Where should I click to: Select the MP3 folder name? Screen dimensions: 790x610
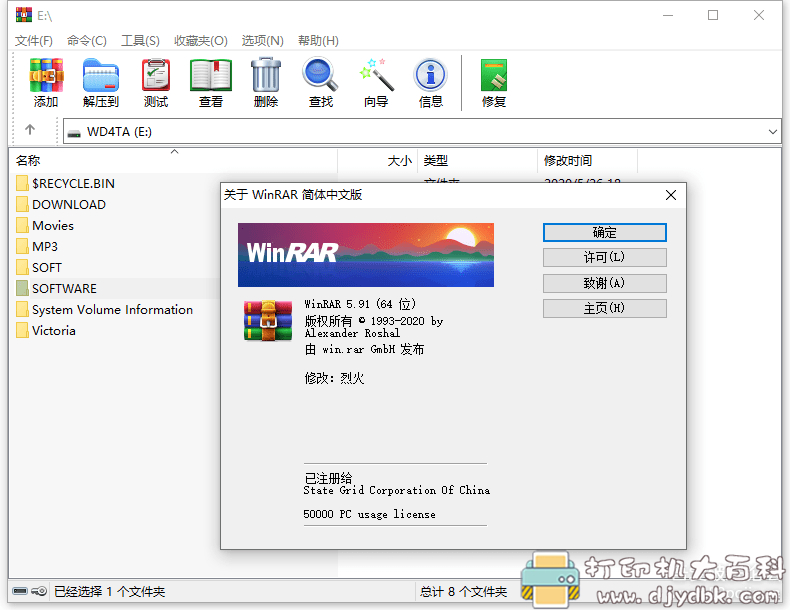coord(45,247)
